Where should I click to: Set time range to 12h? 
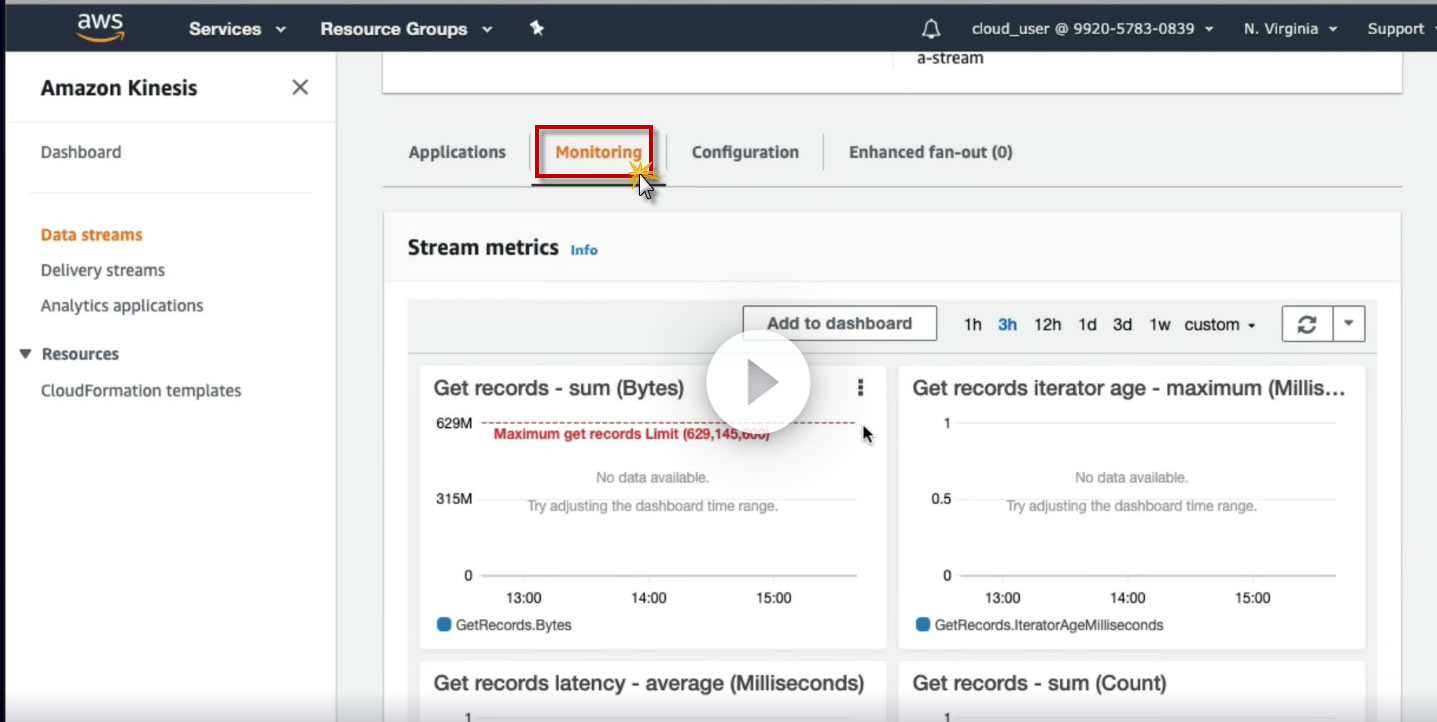(1047, 324)
